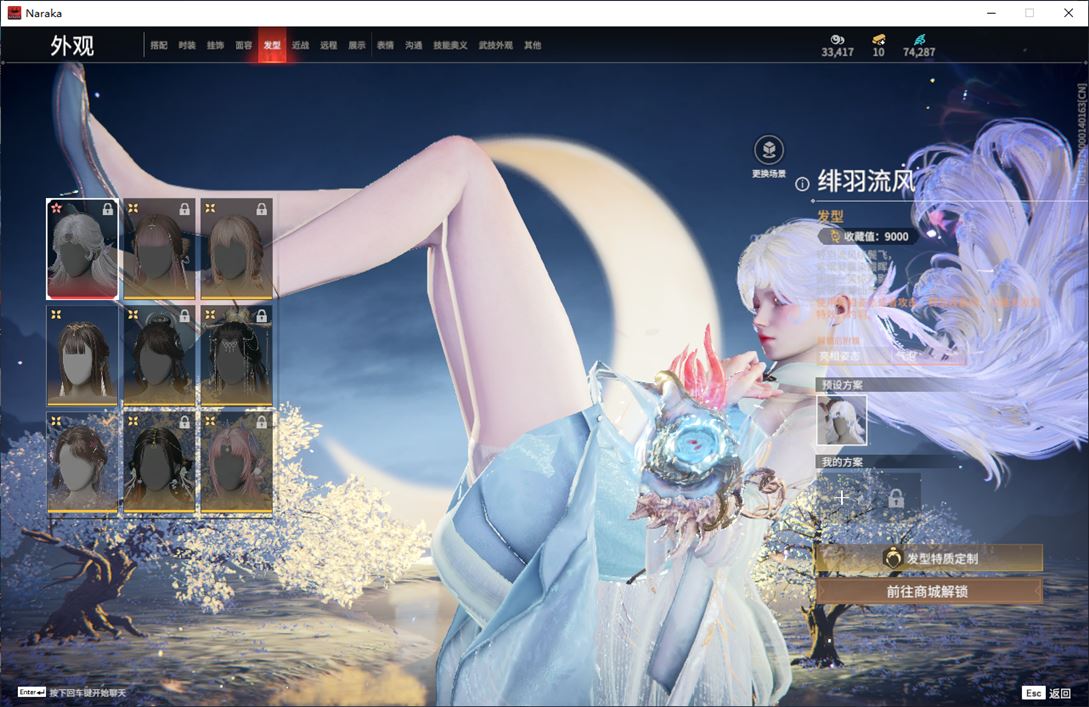Click the lock icon in the 我的方案 slot
The height and width of the screenshot is (707, 1089).
pyautogui.click(x=896, y=497)
